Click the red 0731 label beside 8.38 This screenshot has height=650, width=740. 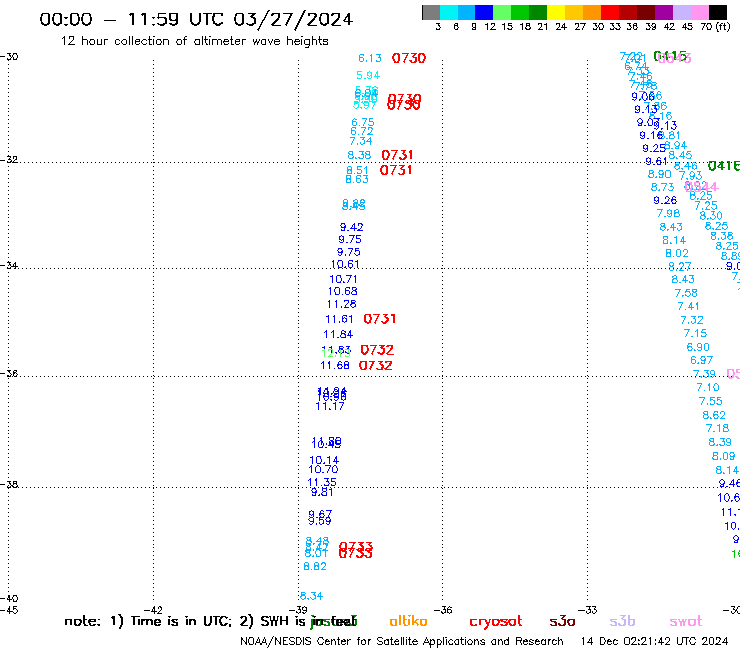pos(397,155)
